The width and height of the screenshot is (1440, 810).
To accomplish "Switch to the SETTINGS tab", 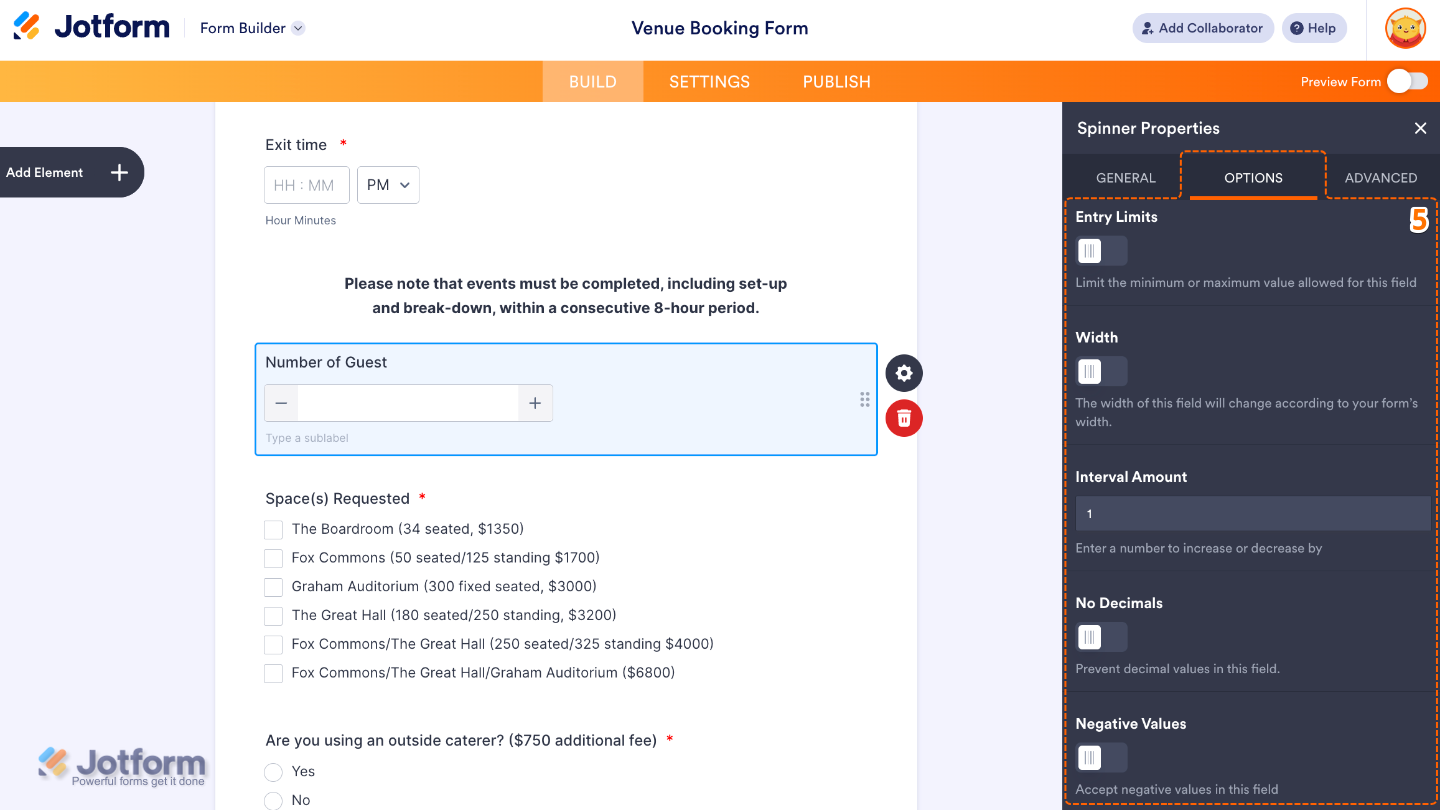I will [x=709, y=82].
